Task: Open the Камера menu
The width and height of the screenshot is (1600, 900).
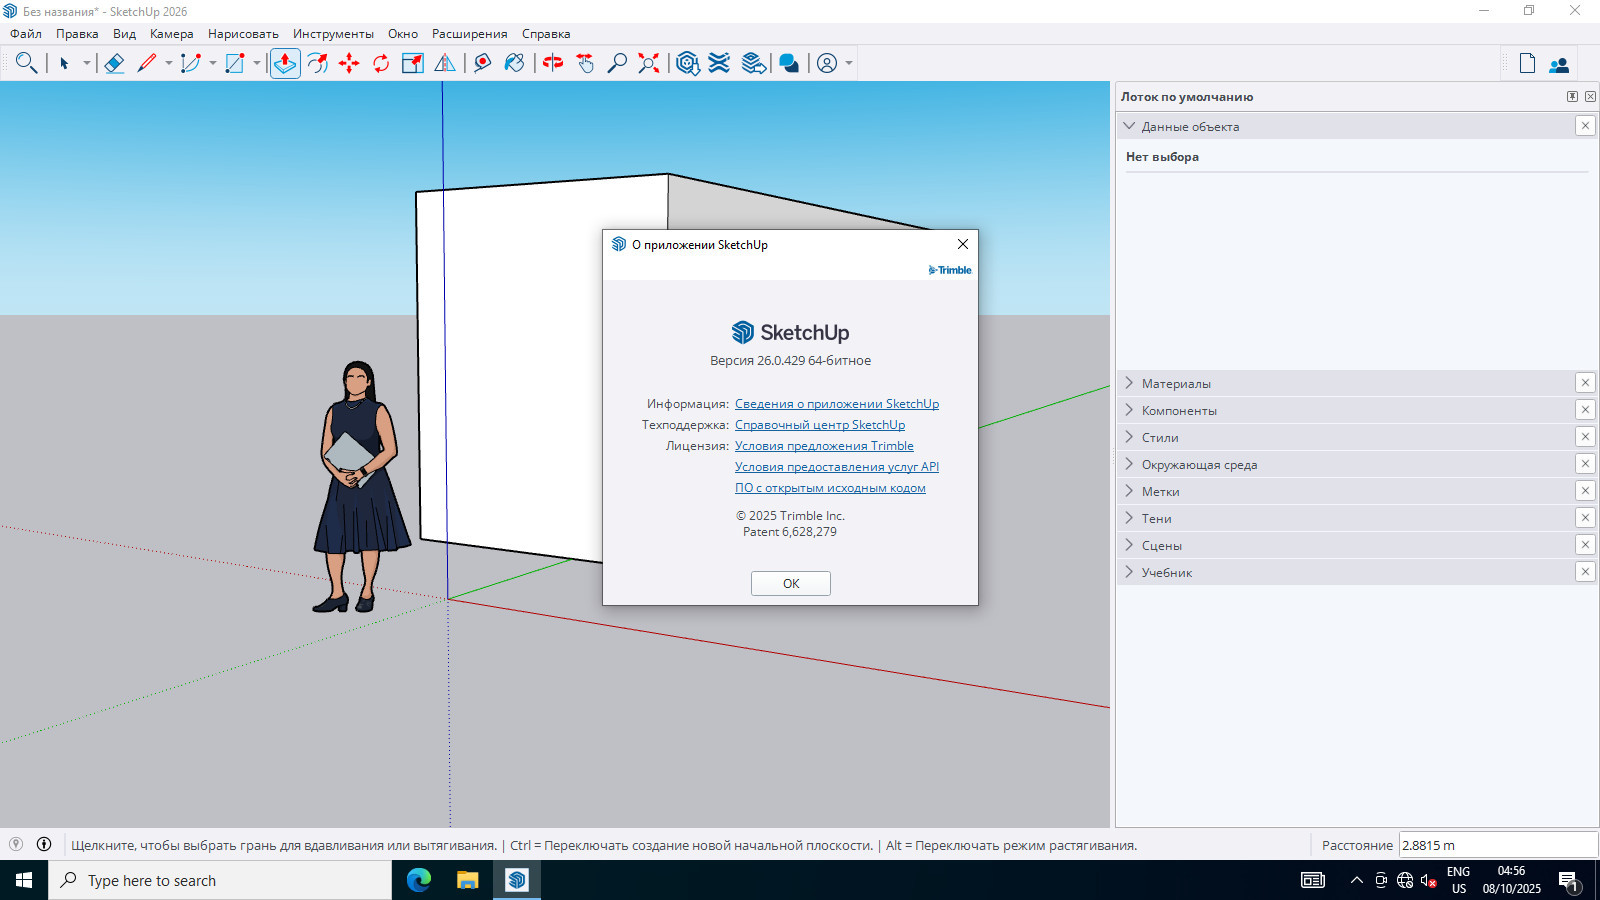Action: (171, 34)
